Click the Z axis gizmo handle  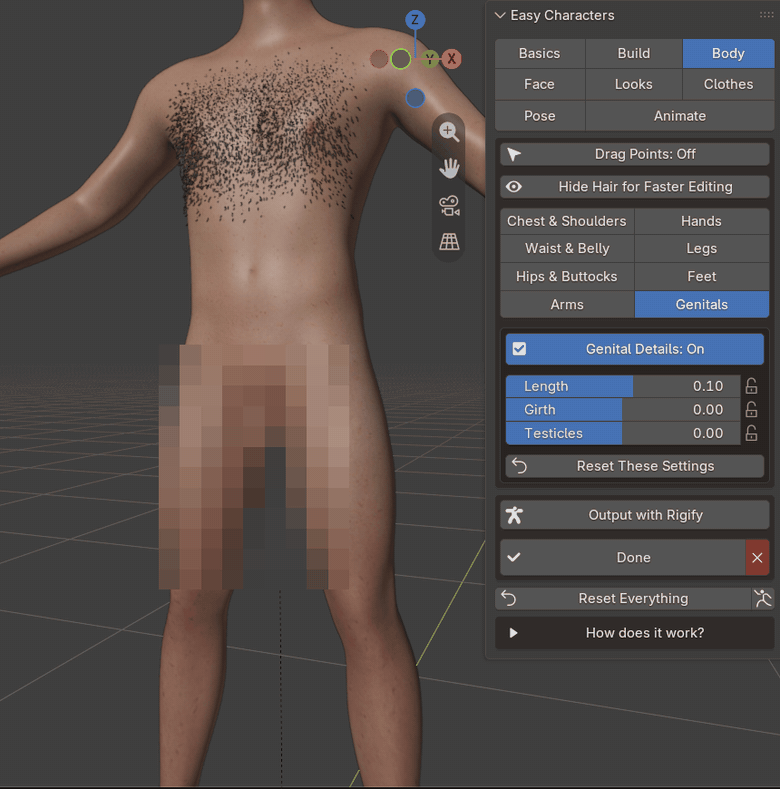click(x=415, y=20)
